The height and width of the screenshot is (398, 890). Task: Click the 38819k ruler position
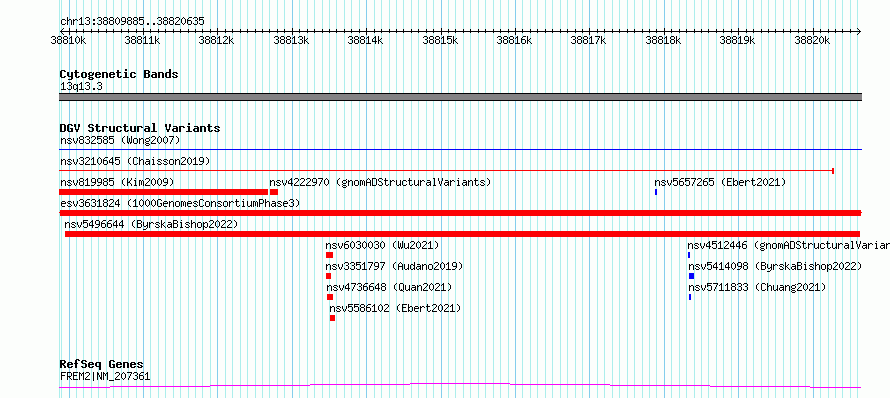click(x=738, y=40)
